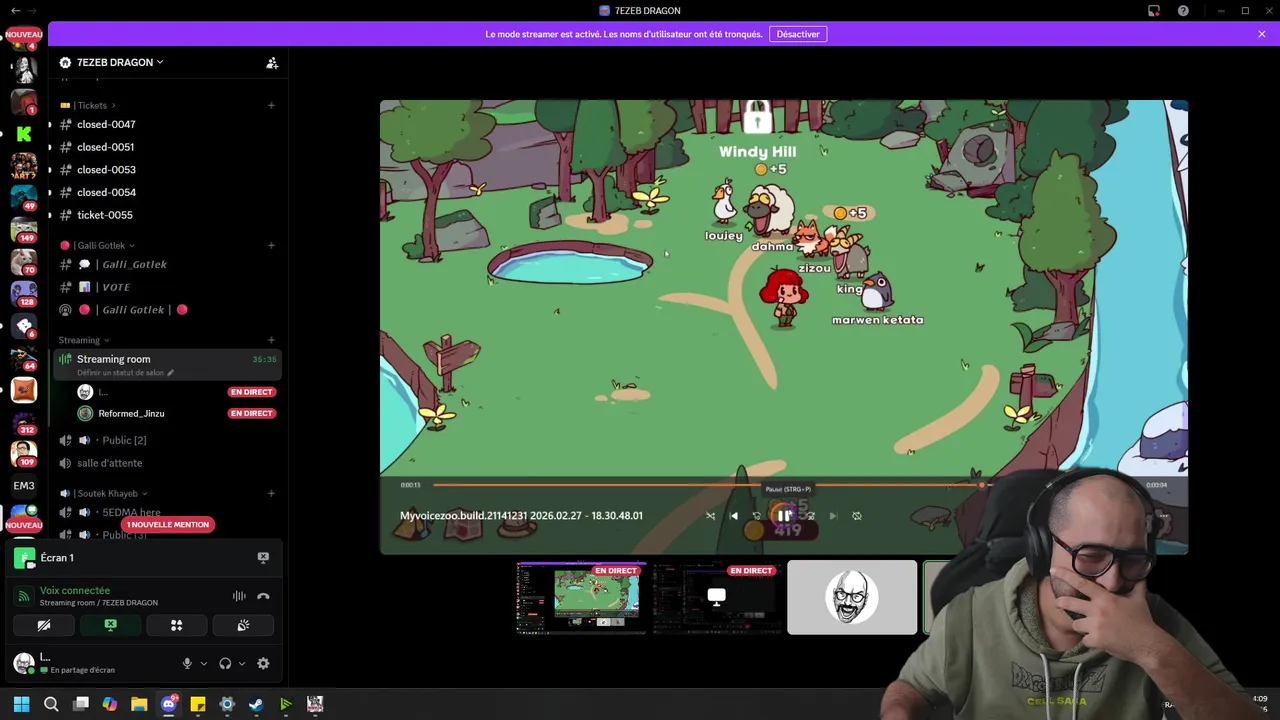Open Sticky Notes from taskbar
The image size is (1280, 720).
click(x=198, y=704)
